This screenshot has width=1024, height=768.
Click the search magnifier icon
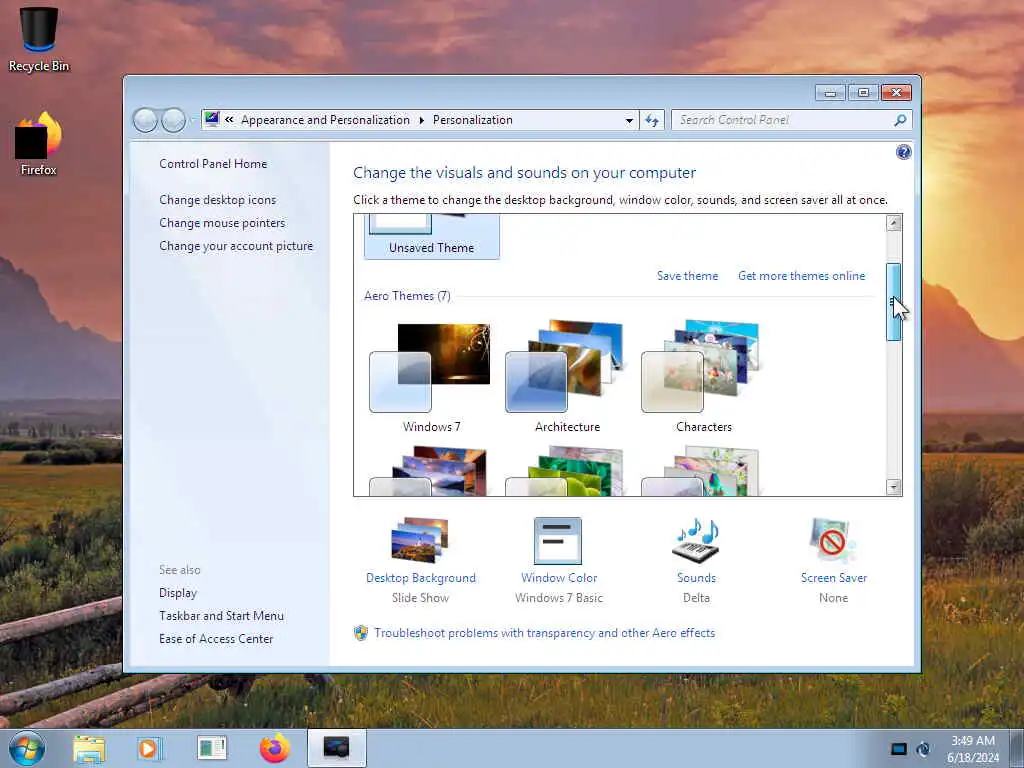coord(900,120)
